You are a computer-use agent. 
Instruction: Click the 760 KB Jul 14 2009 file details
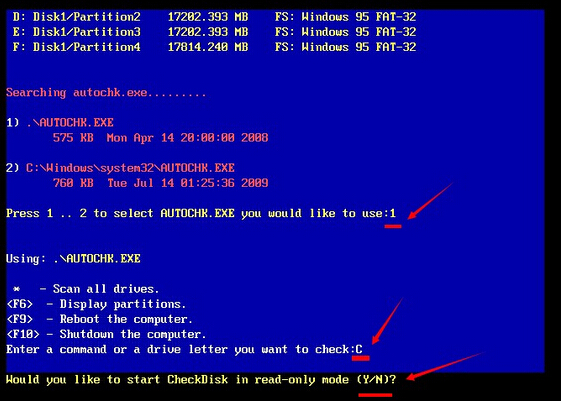pos(160,183)
